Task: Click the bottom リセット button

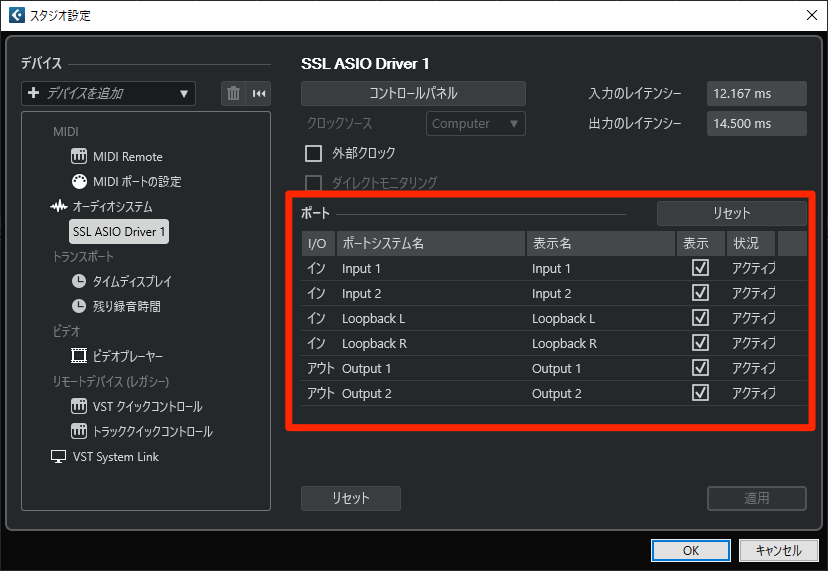Action: 351,498
